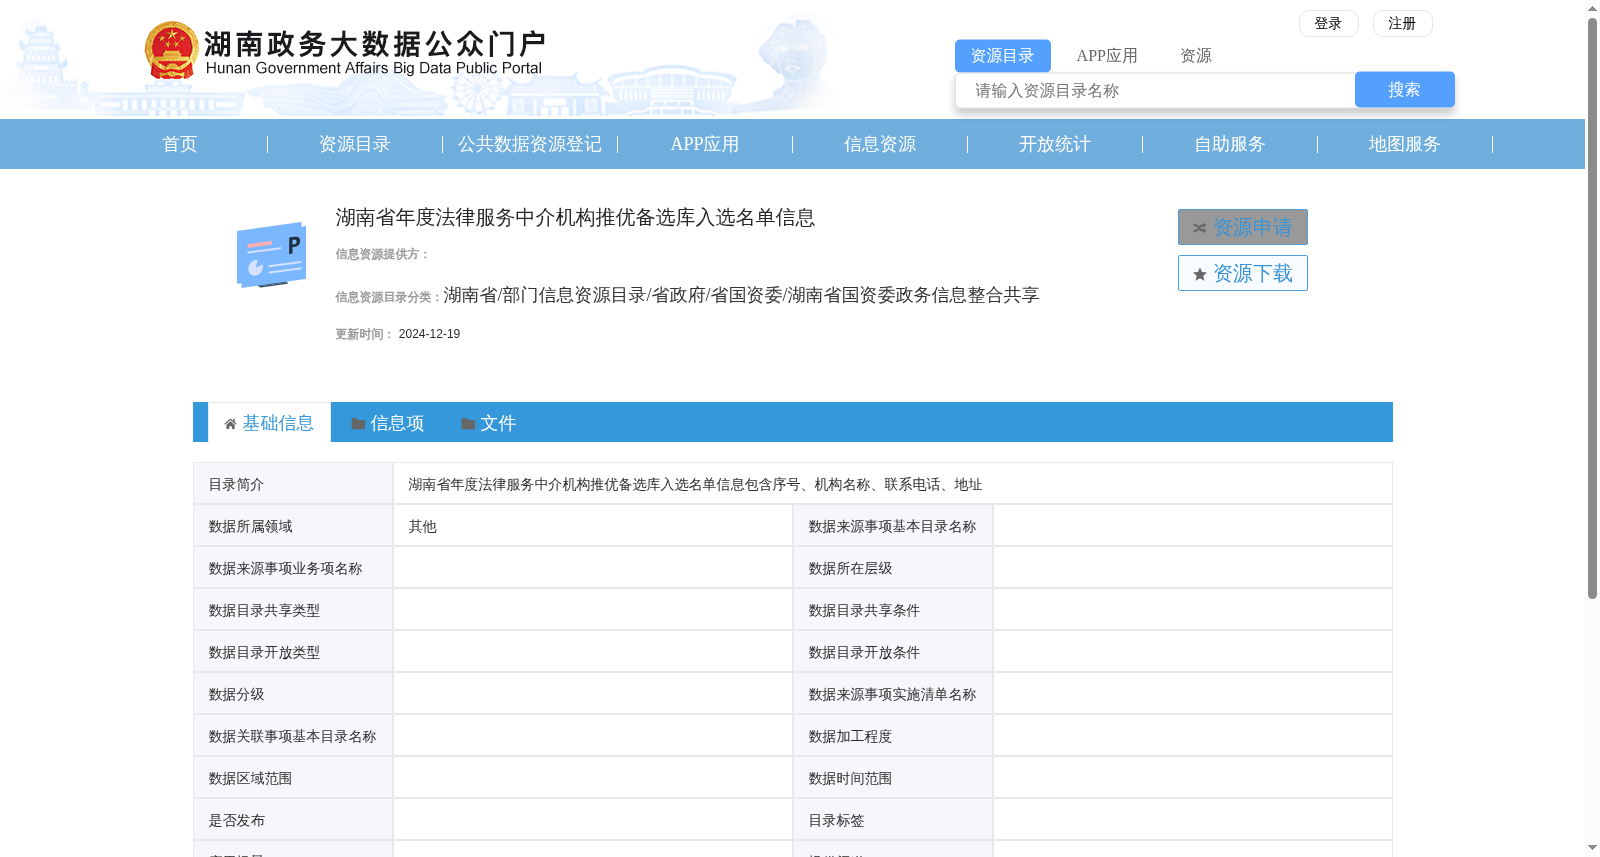Click the 资源下载 button
Screen dimensions: 1600x857
pyautogui.click(x=1243, y=273)
